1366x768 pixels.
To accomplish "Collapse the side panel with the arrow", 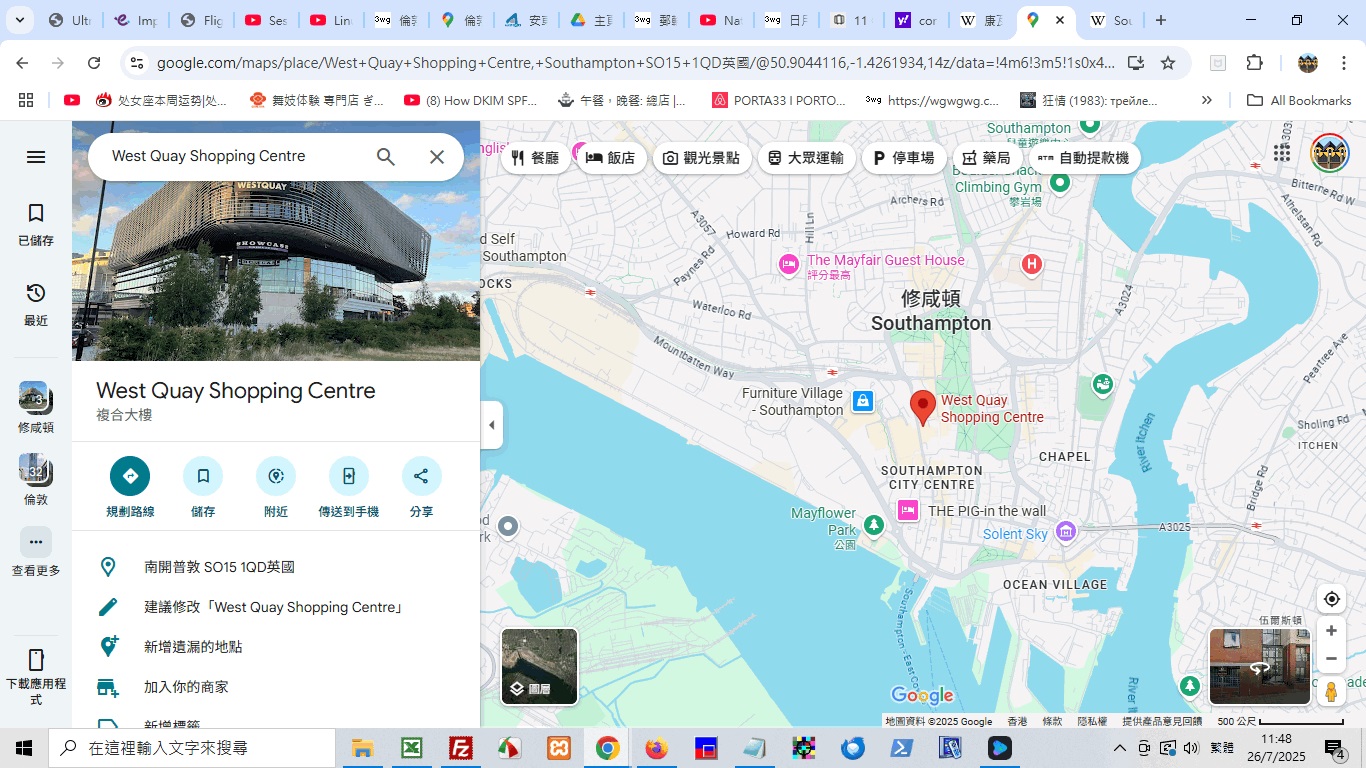I will click(491, 425).
